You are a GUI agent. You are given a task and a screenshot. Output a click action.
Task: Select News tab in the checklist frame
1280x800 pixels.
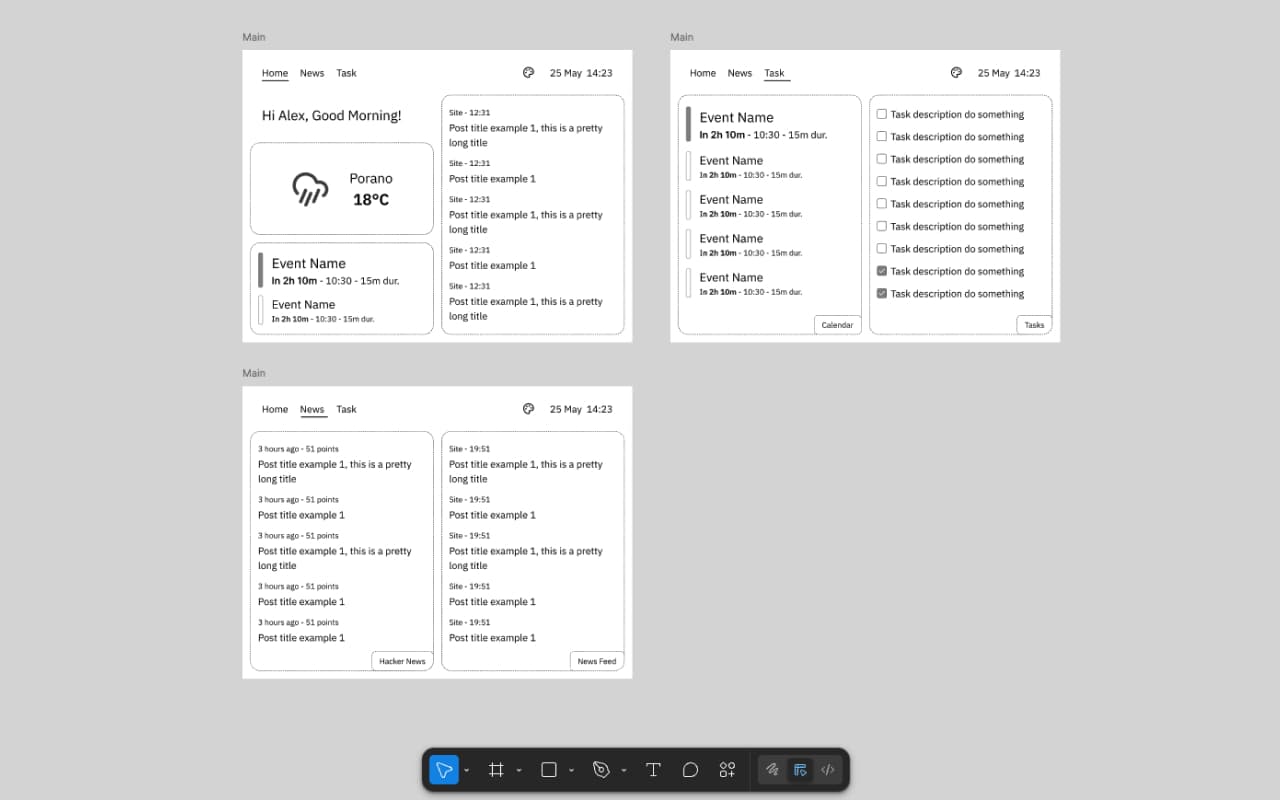(x=740, y=73)
